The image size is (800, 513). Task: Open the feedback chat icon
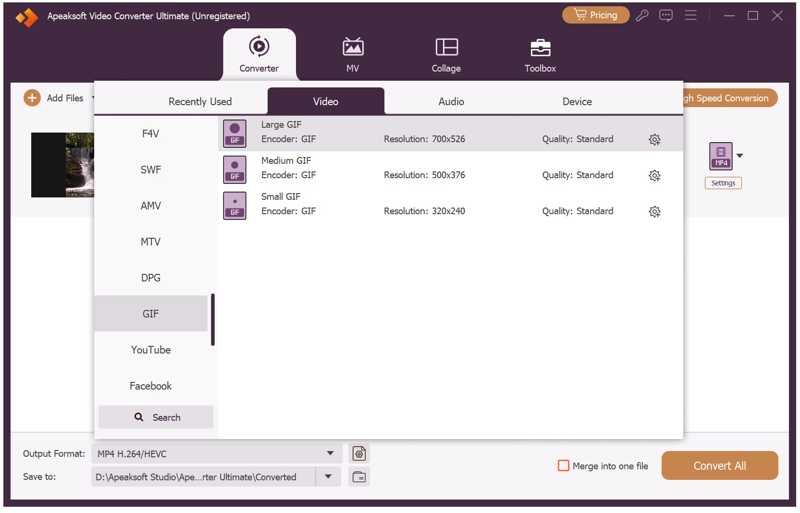(x=667, y=16)
